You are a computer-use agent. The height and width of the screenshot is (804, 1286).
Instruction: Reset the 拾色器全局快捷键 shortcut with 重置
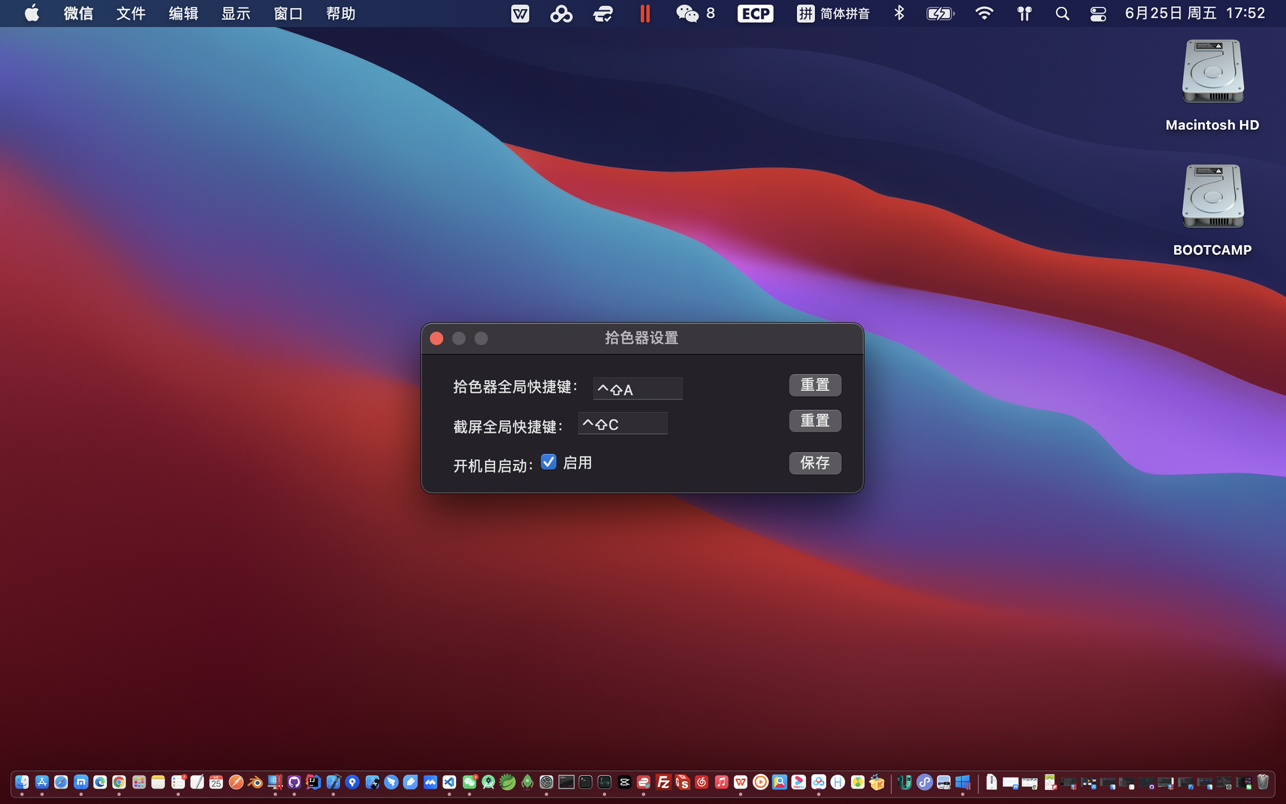pyautogui.click(x=815, y=385)
